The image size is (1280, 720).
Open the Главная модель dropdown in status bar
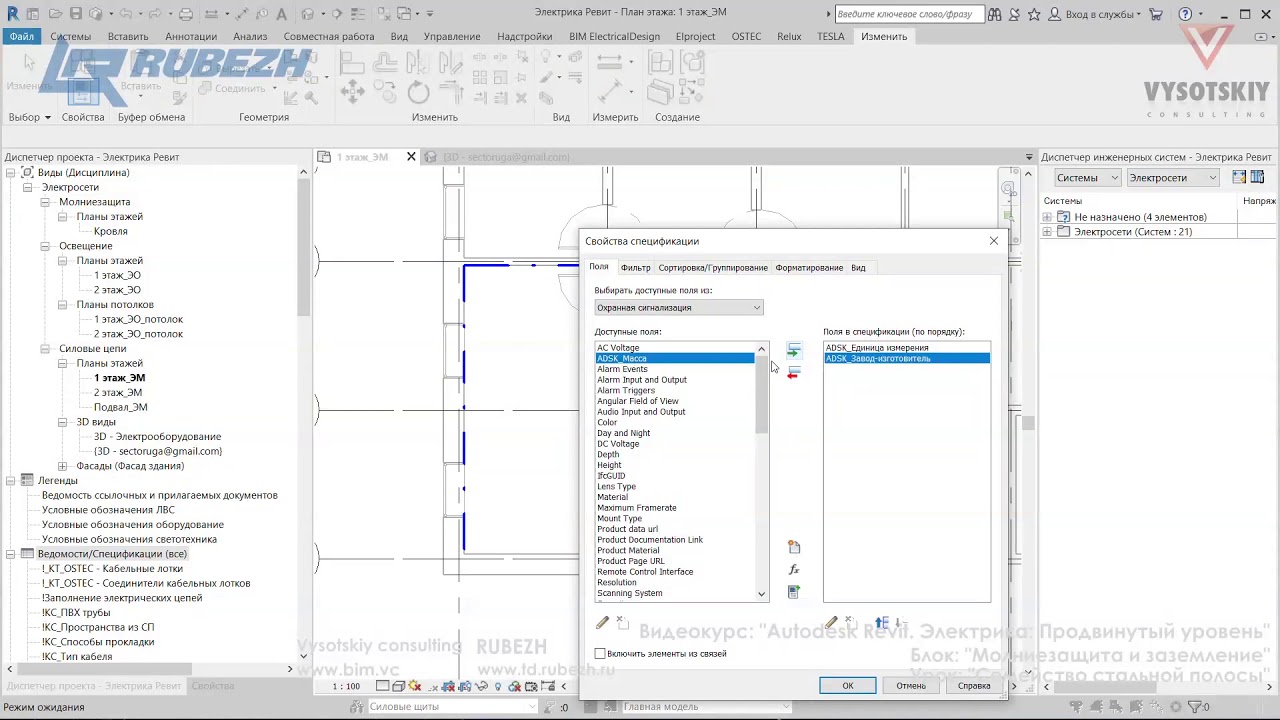coord(705,707)
